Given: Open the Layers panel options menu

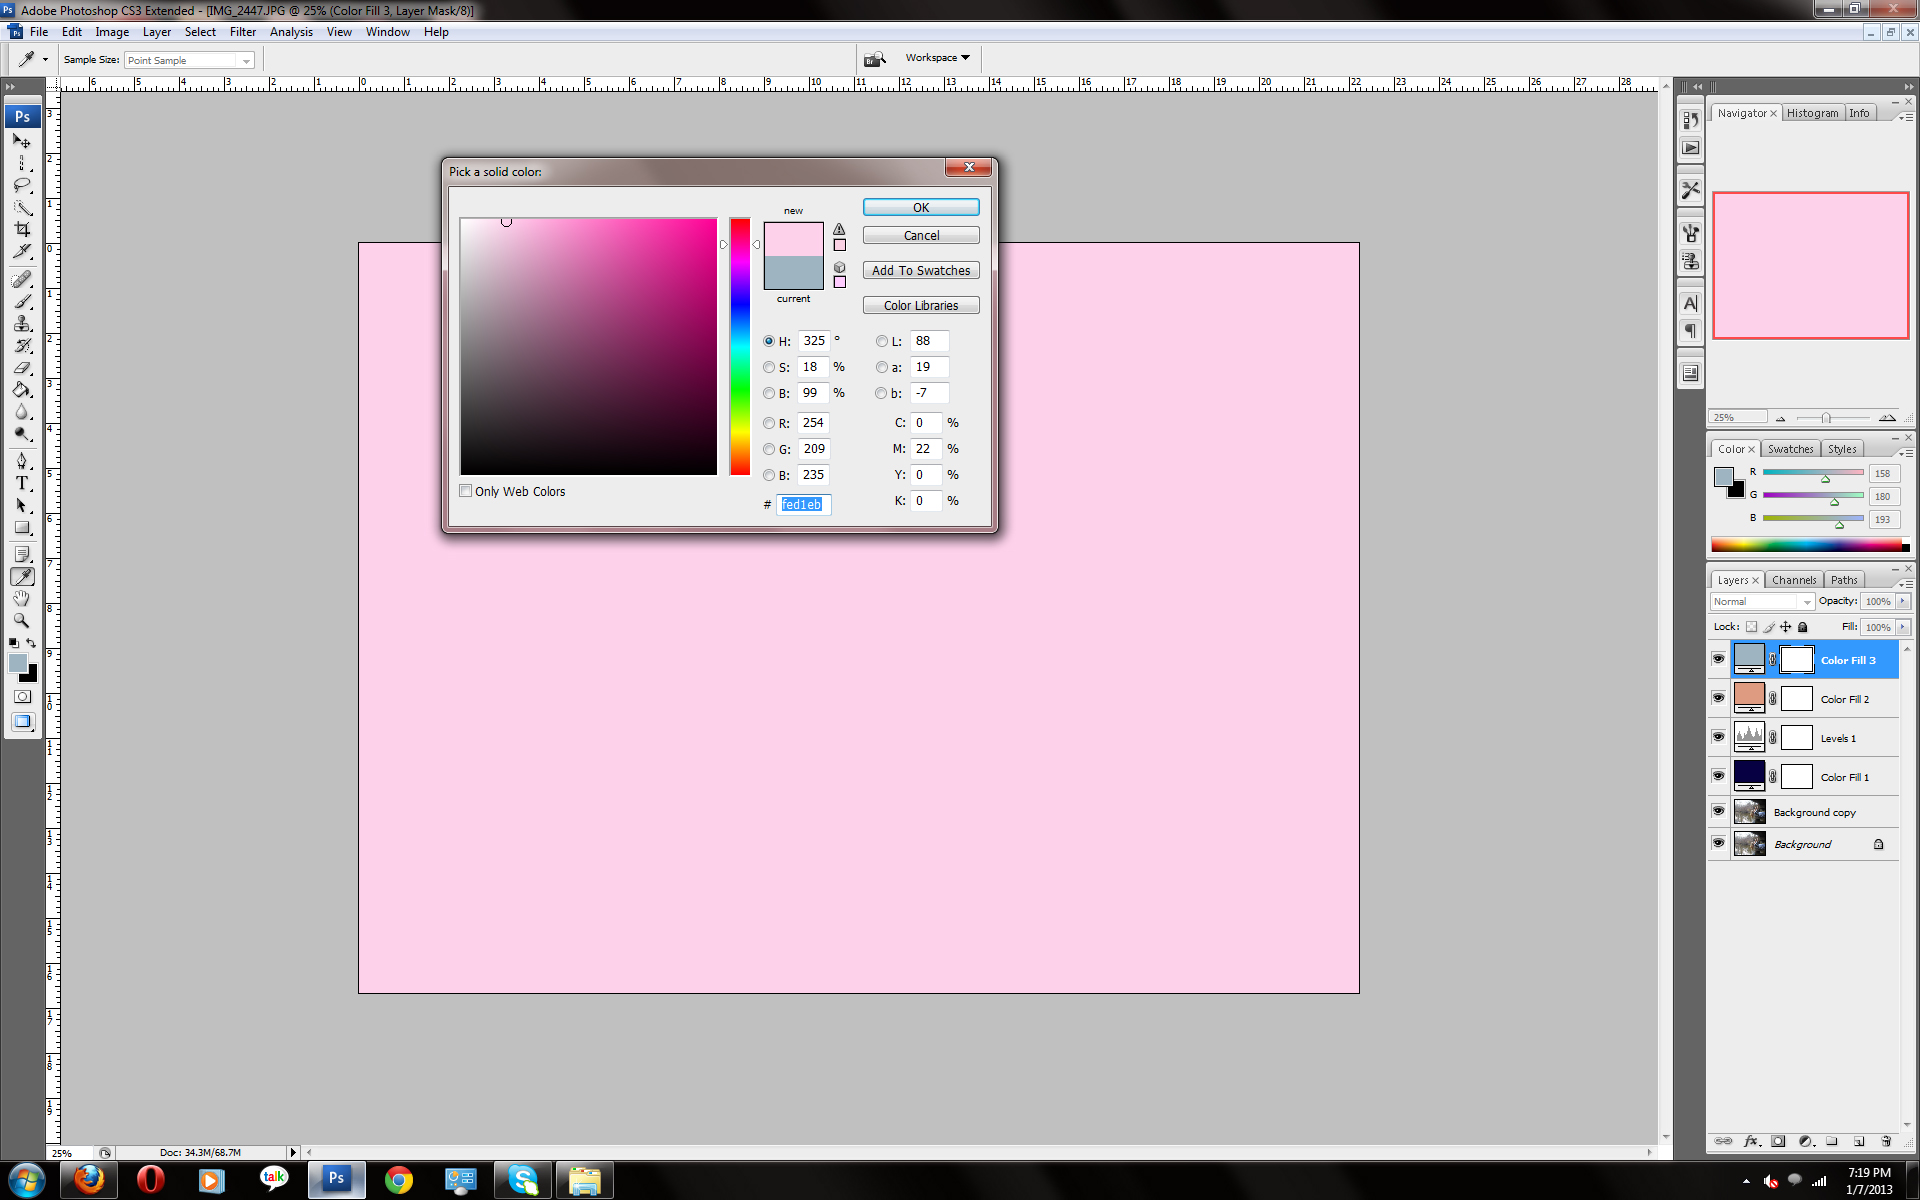Looking at the screenshot, I should tap(1907, 583).
